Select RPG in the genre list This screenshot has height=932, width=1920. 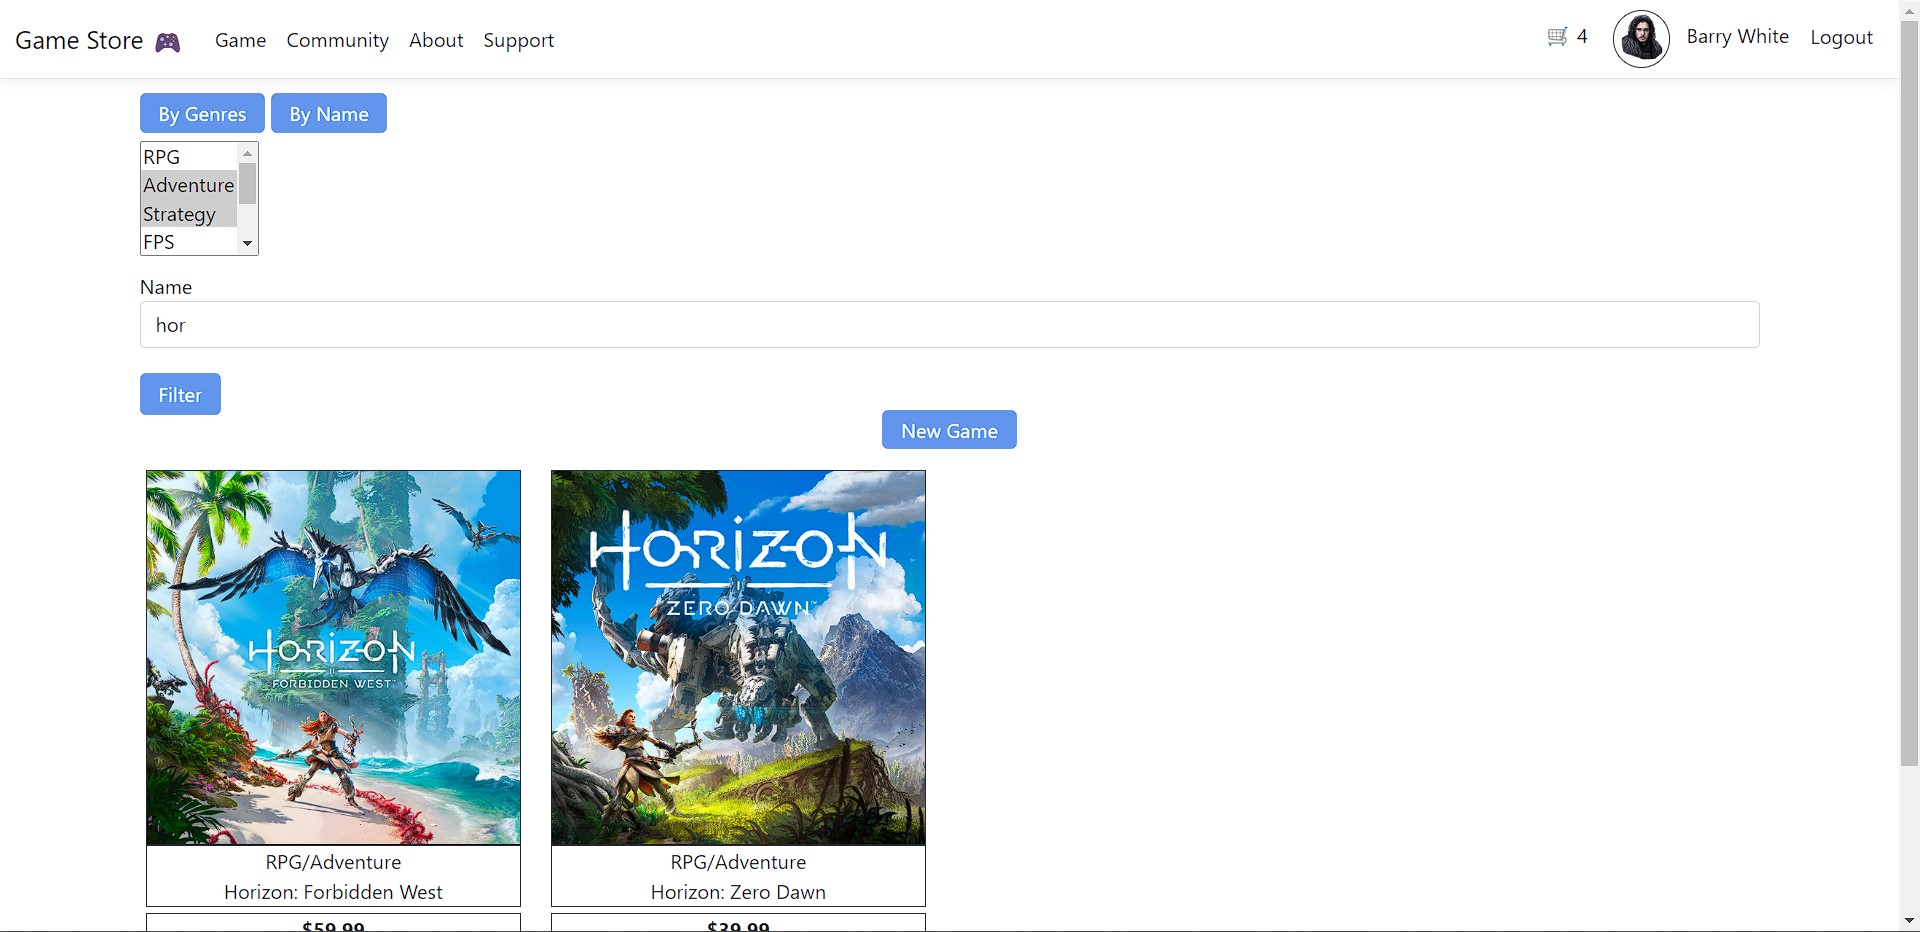tap(189, 157)
